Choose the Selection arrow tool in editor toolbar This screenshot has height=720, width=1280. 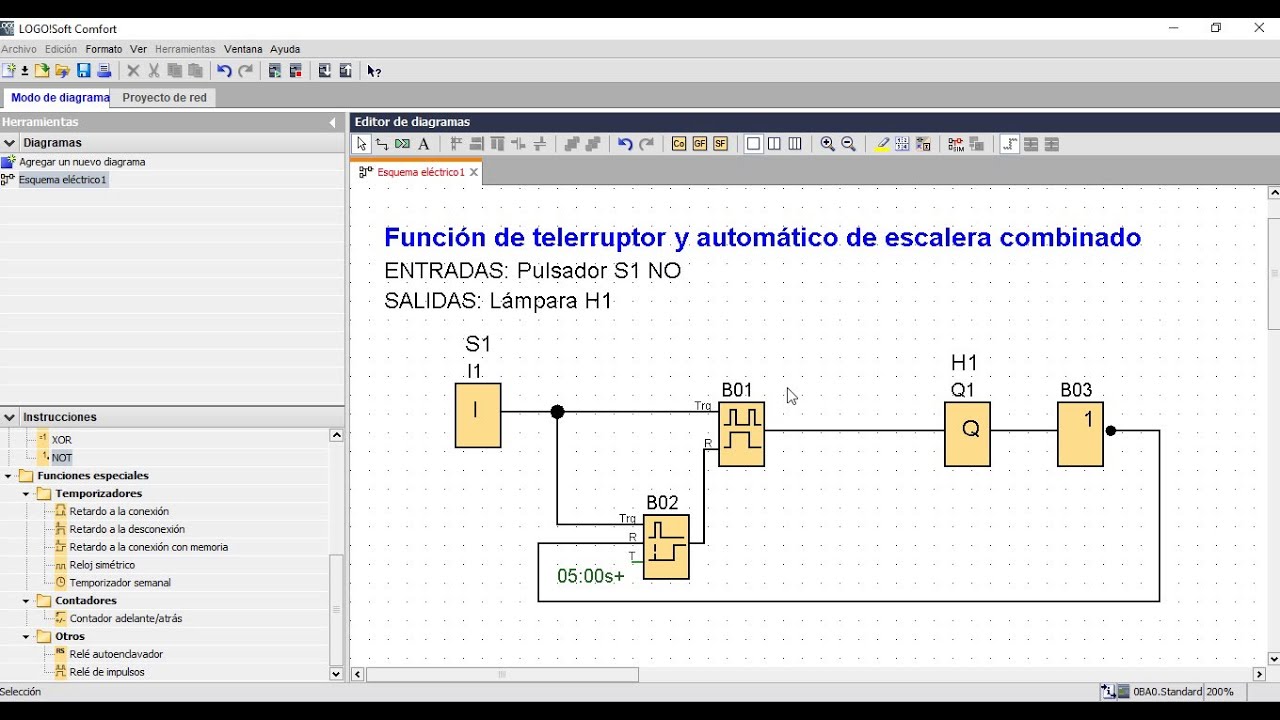tap(362, 144)
